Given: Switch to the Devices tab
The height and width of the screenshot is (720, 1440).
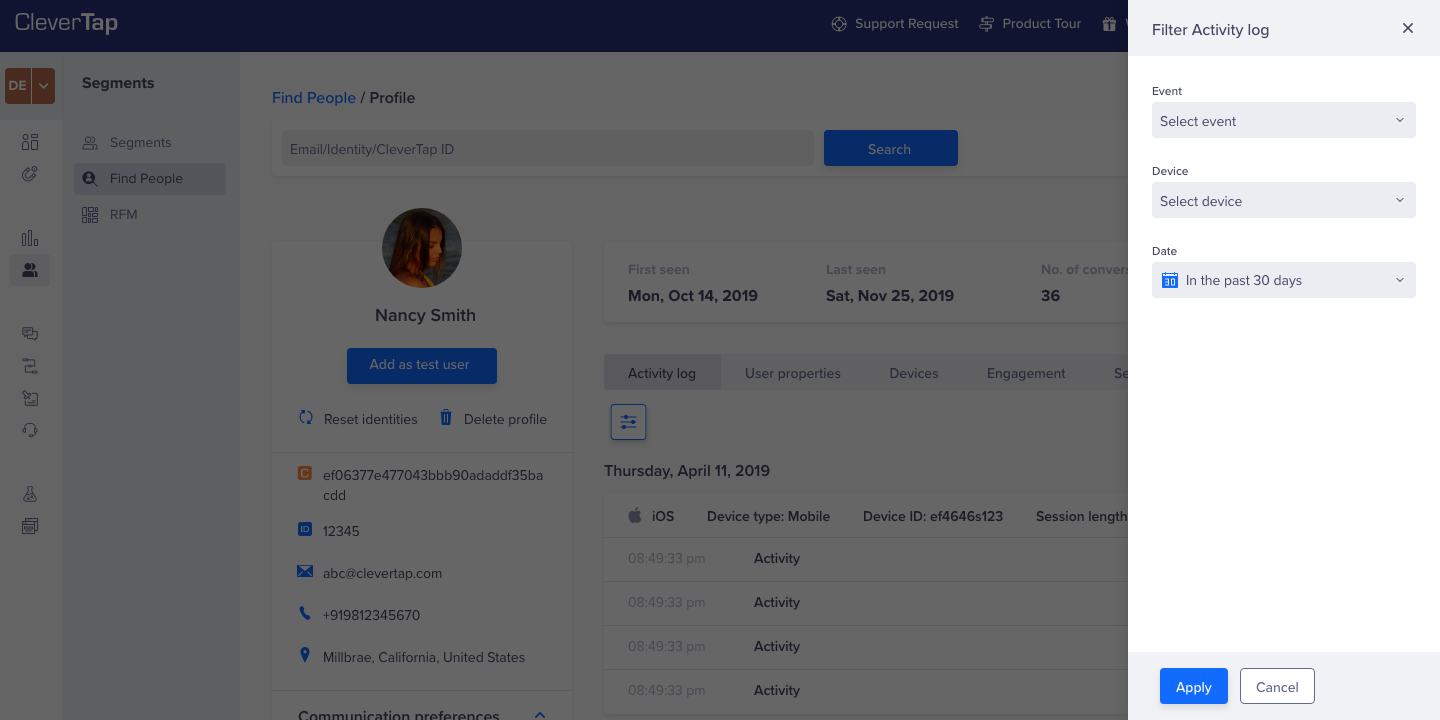Looking at the screenshot, I should pos(913,373).
